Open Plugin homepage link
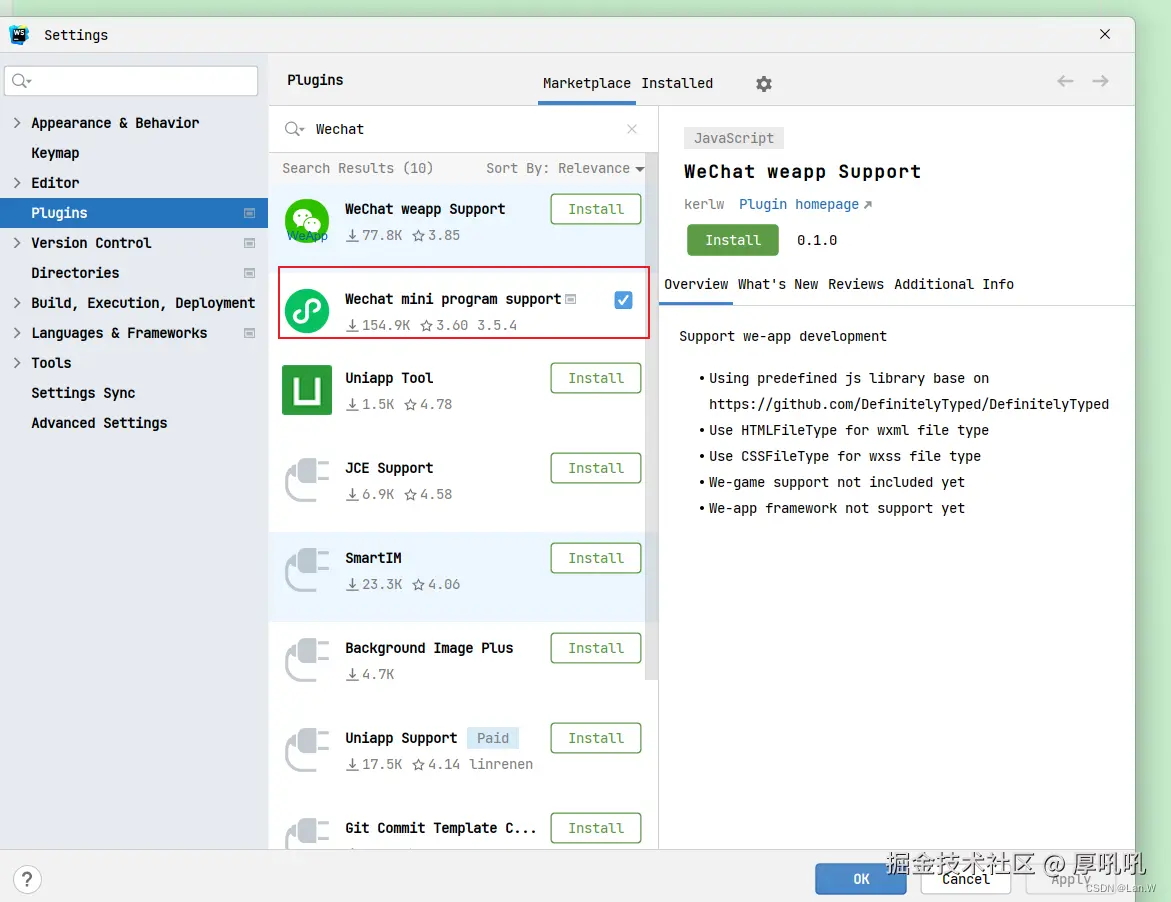This screenshot has width=1171, height=902. (805, 204)
